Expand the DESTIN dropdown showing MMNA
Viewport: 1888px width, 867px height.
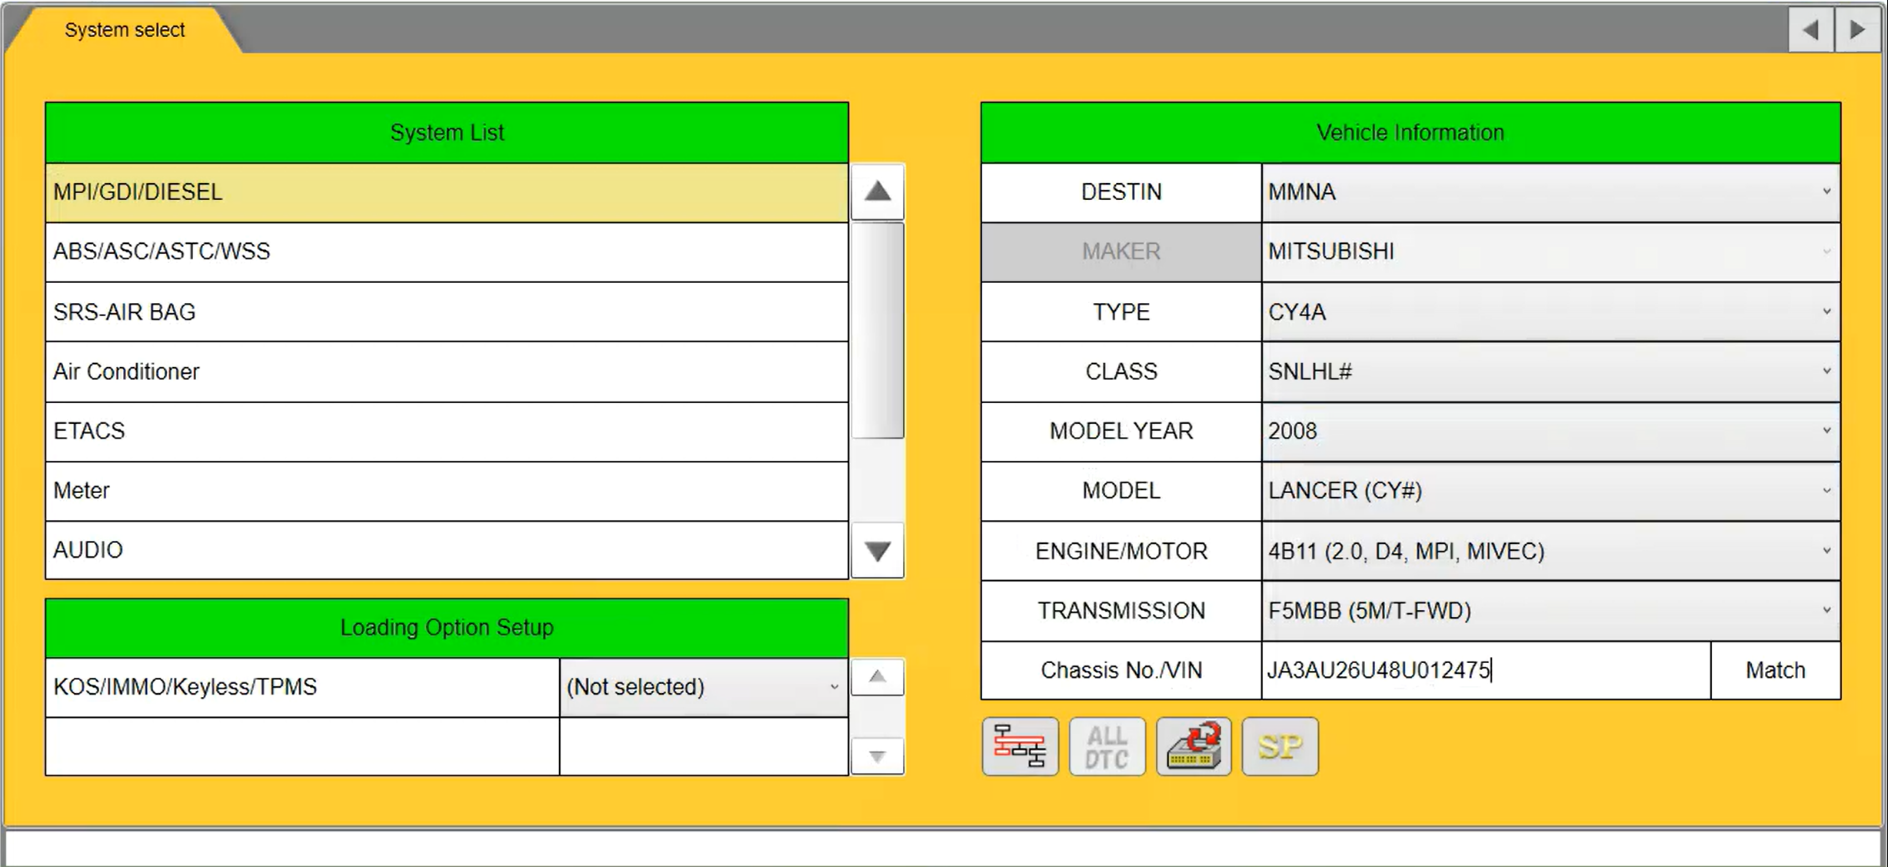(x=1550, y=192)
